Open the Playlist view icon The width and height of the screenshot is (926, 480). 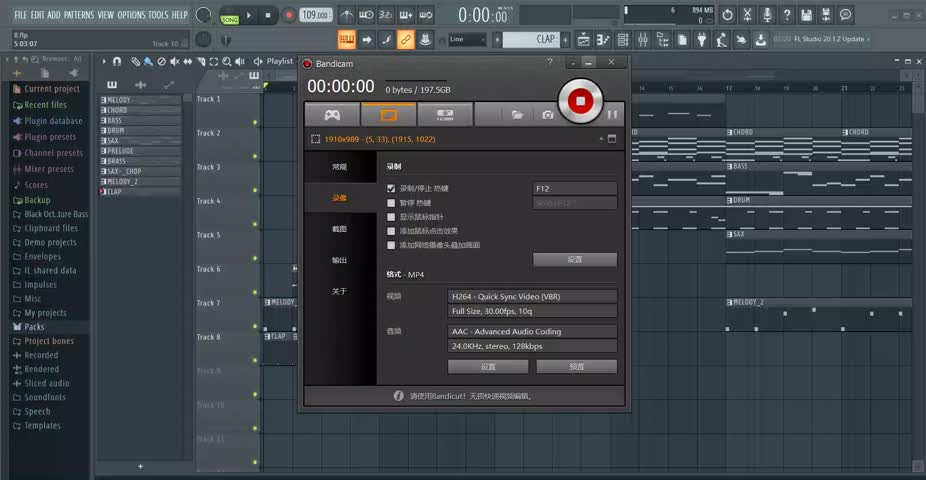[583, 40]
